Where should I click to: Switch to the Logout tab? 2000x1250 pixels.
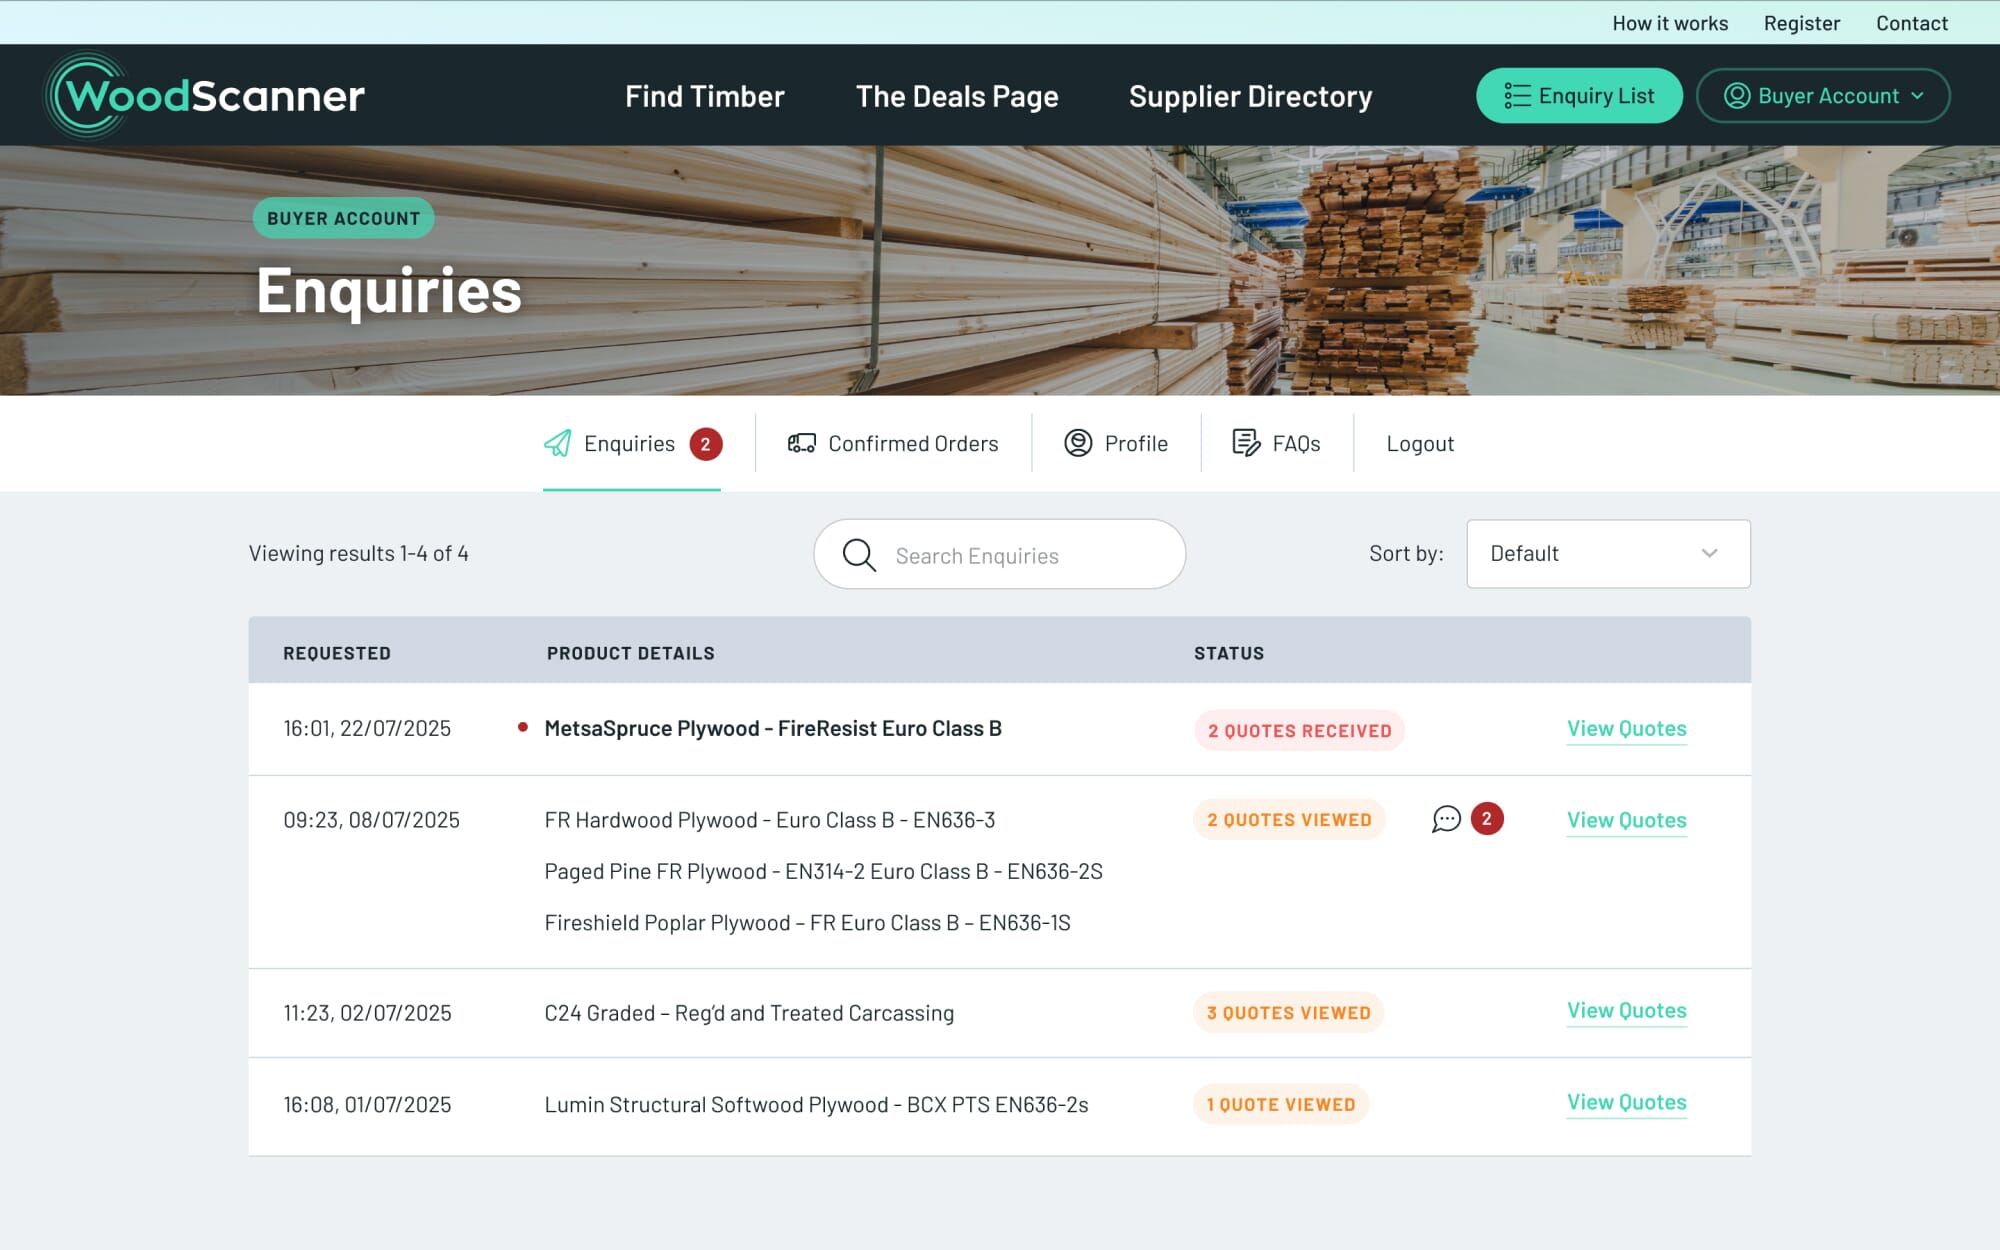(1419, 443)
